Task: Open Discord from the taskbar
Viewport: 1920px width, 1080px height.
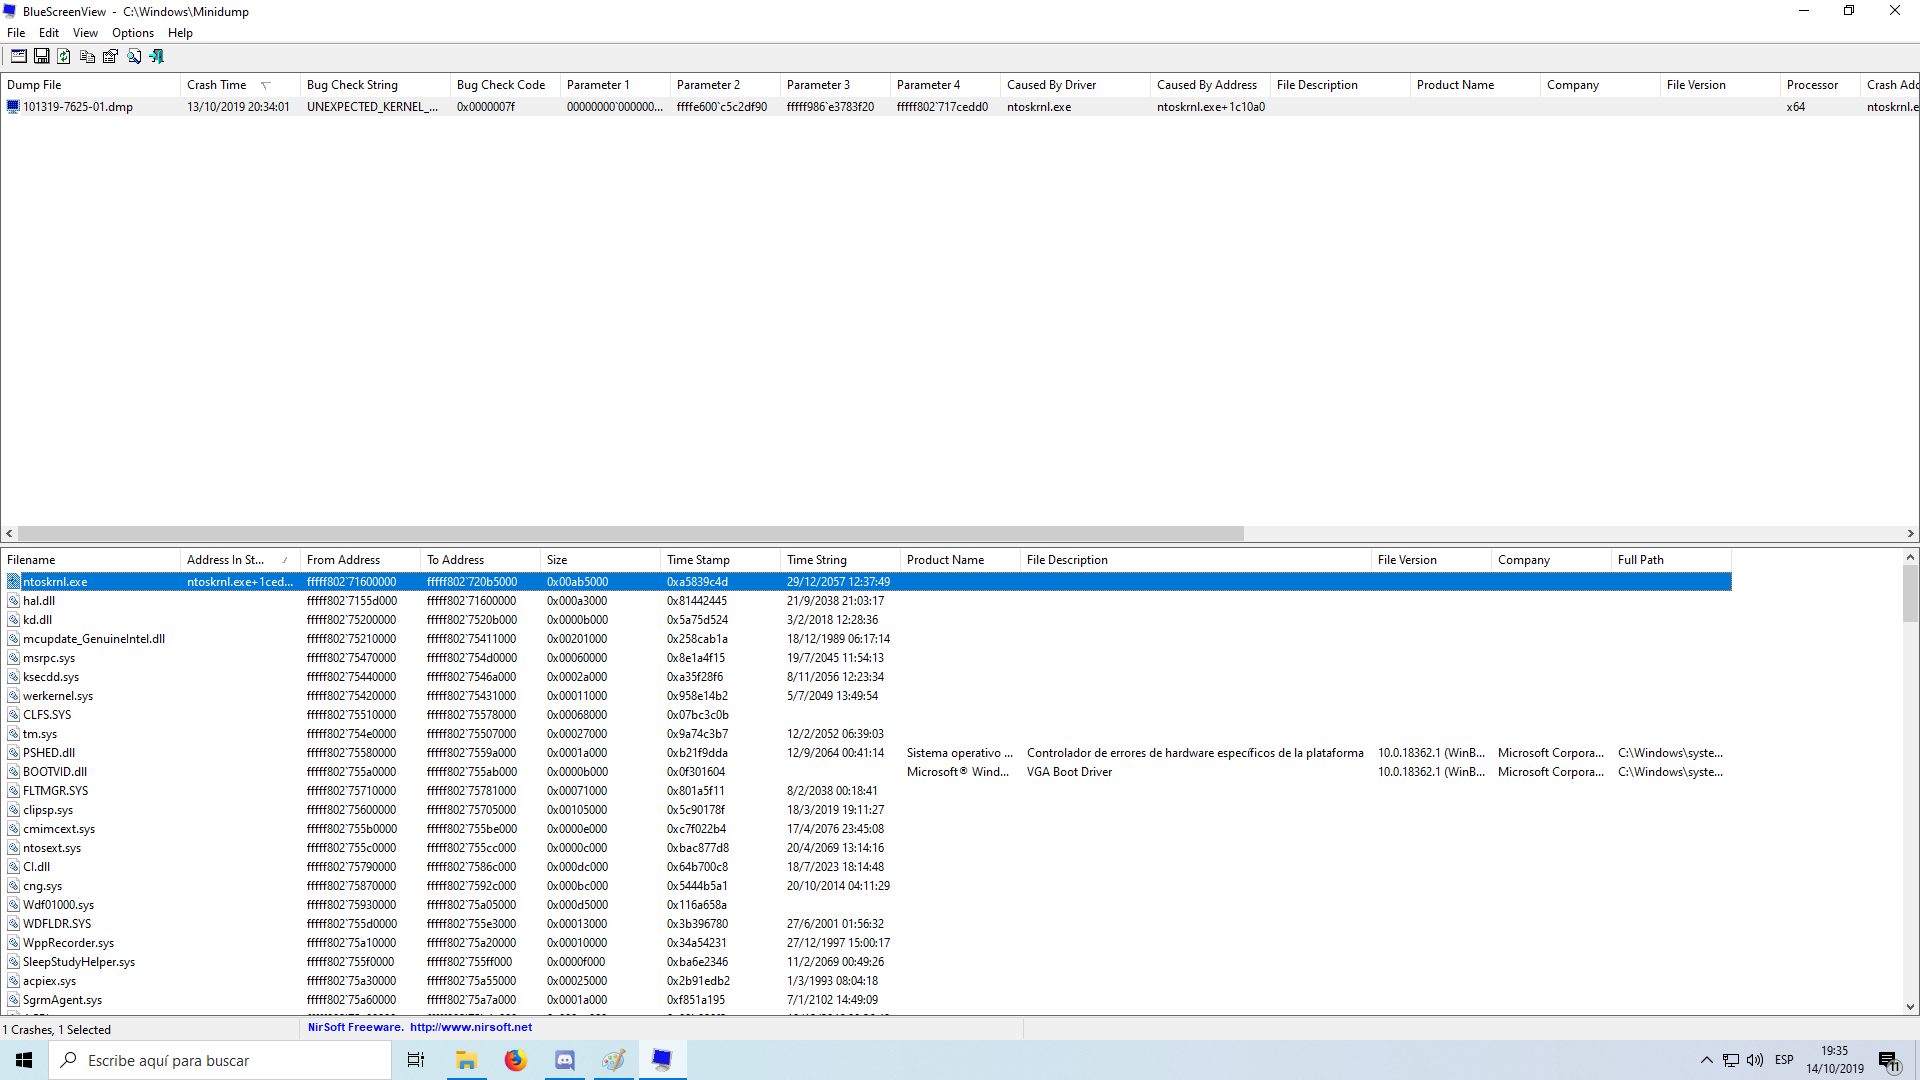Action: point(565,1060)
